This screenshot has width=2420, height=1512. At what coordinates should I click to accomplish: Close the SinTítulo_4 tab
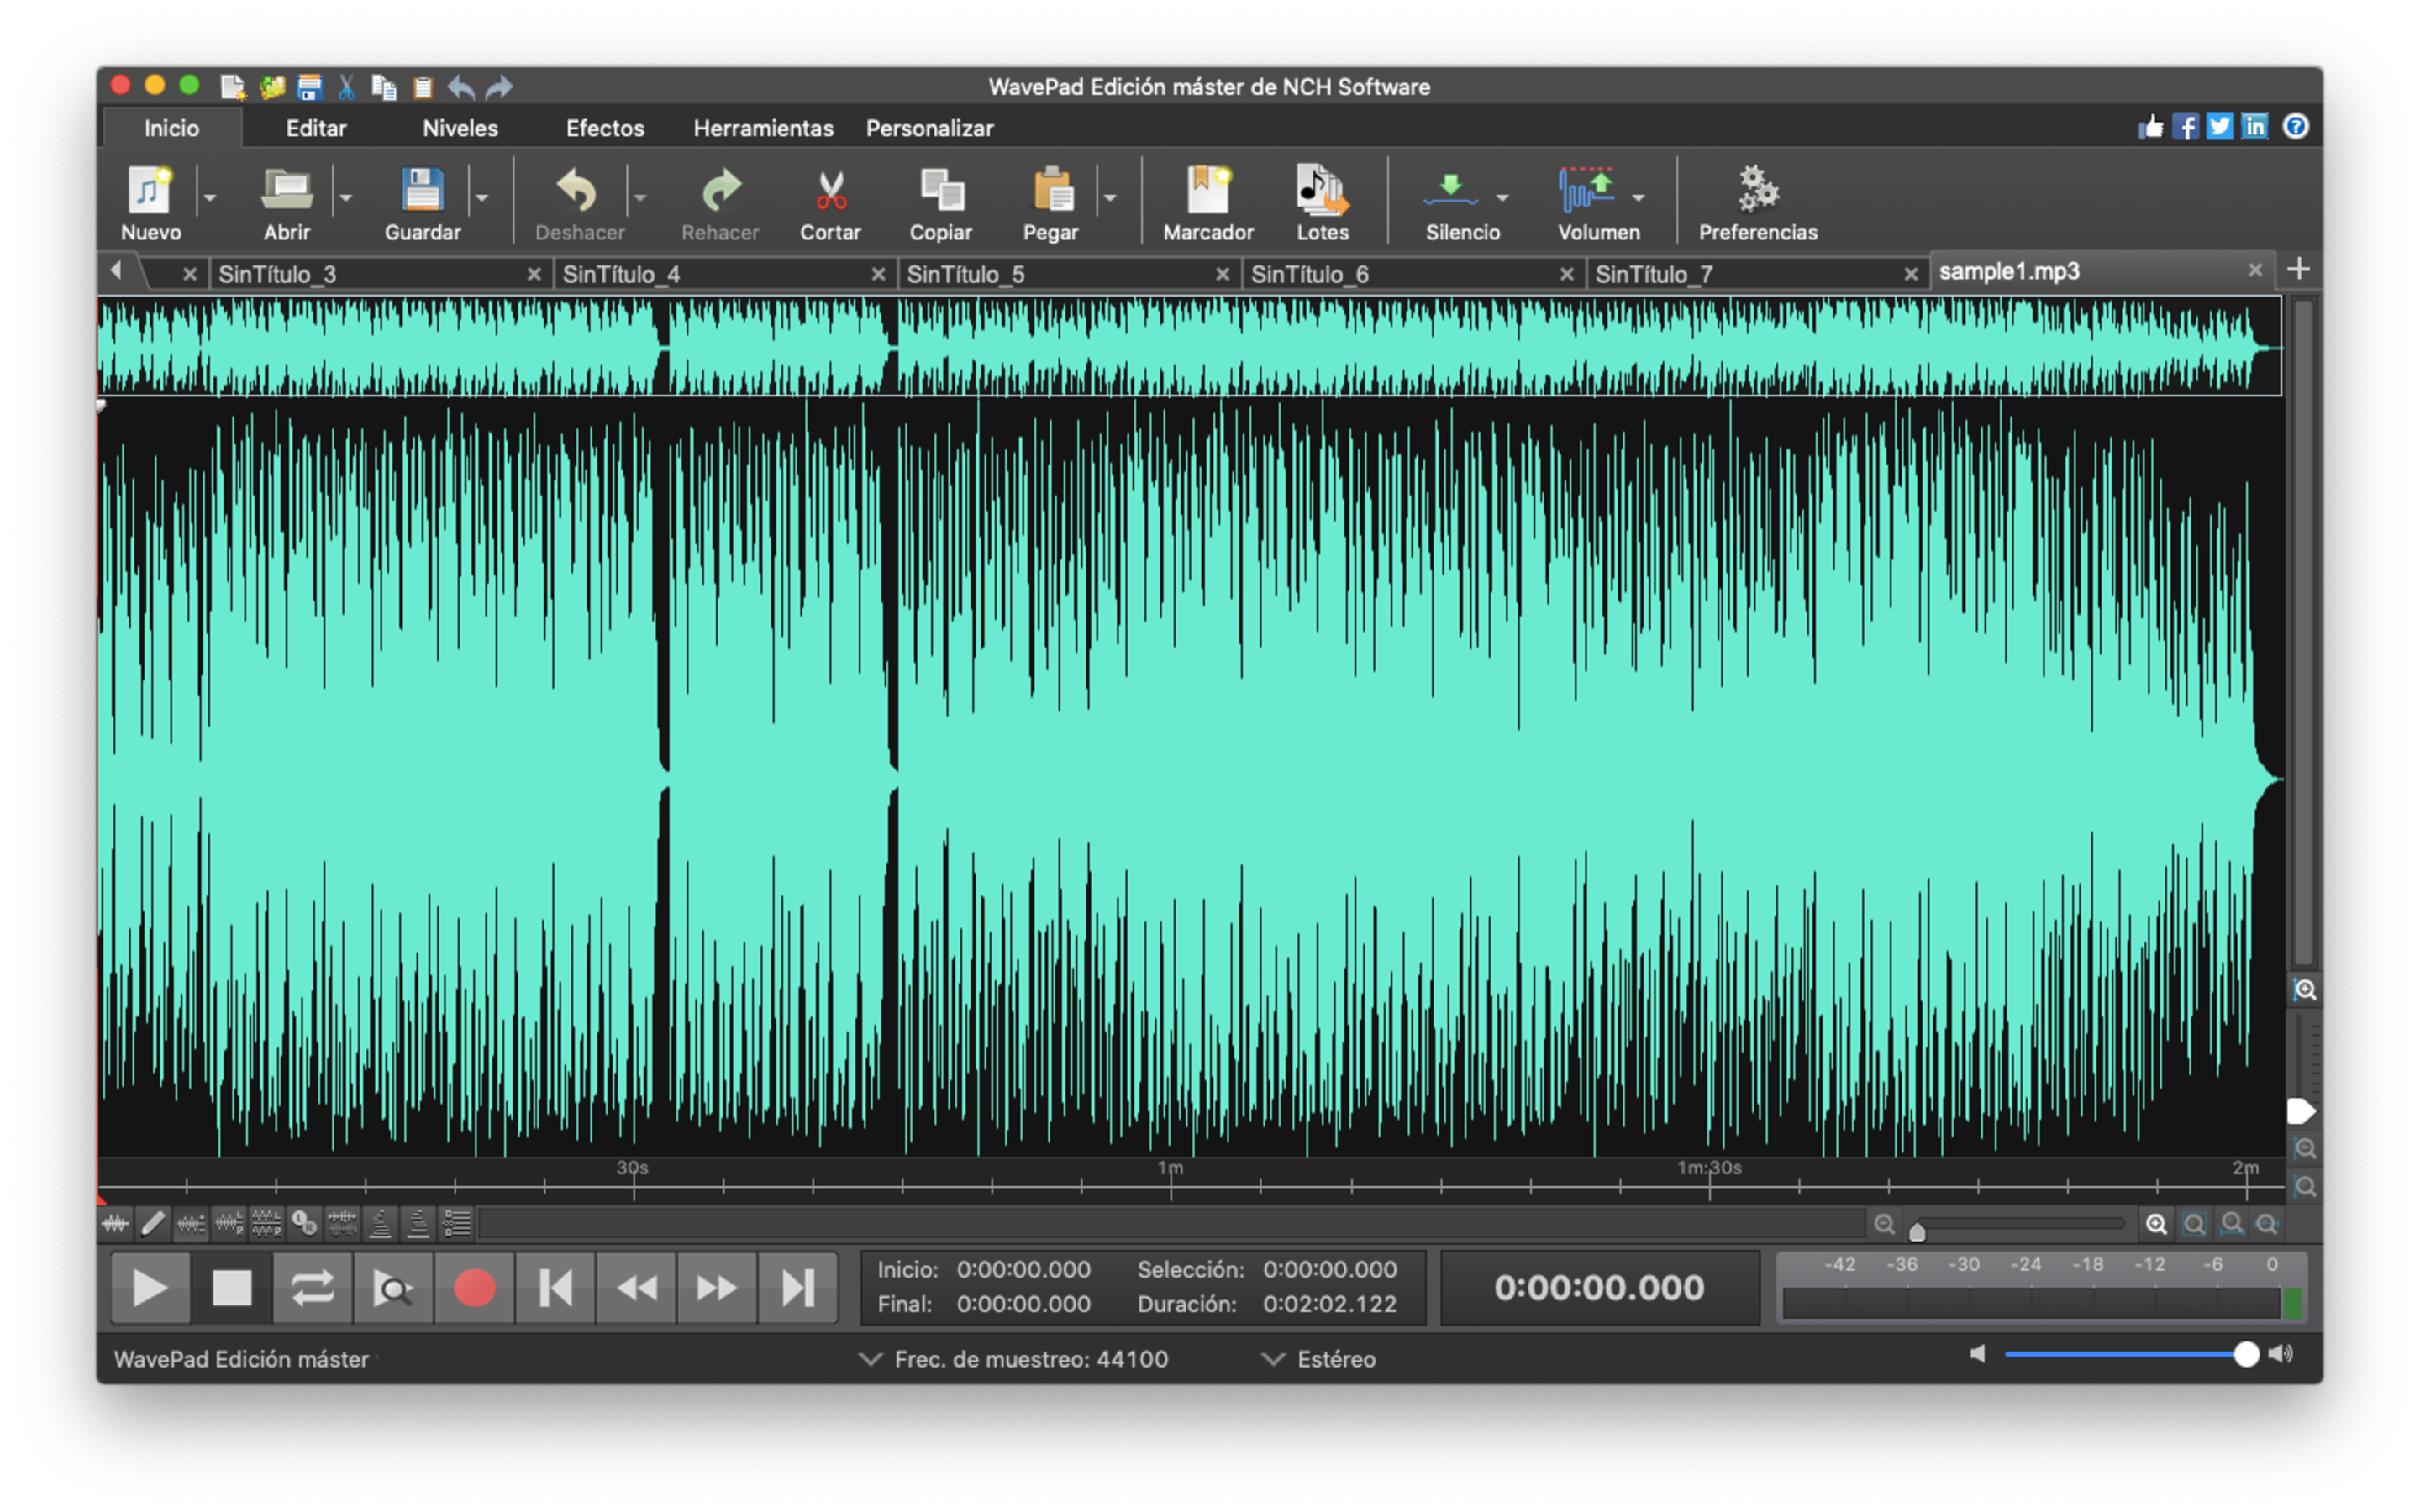[x=878, y=274]
